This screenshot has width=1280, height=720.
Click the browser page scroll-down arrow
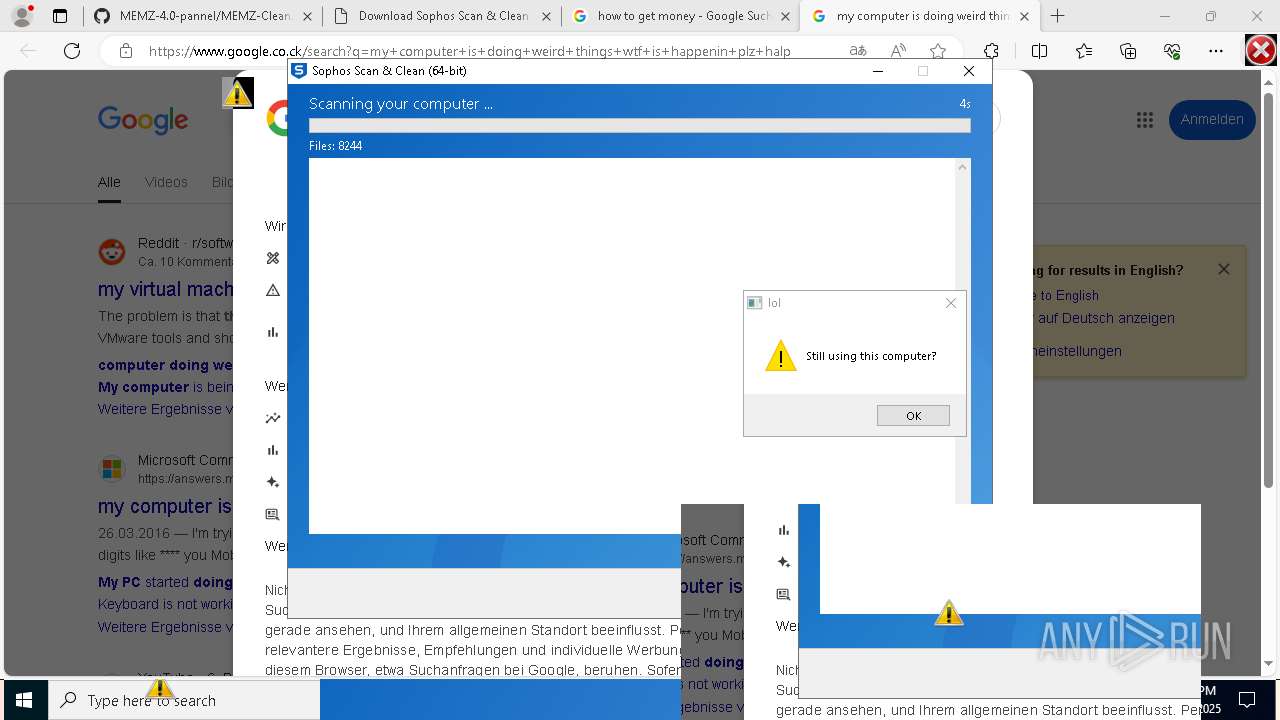[x=1270, y=663]
